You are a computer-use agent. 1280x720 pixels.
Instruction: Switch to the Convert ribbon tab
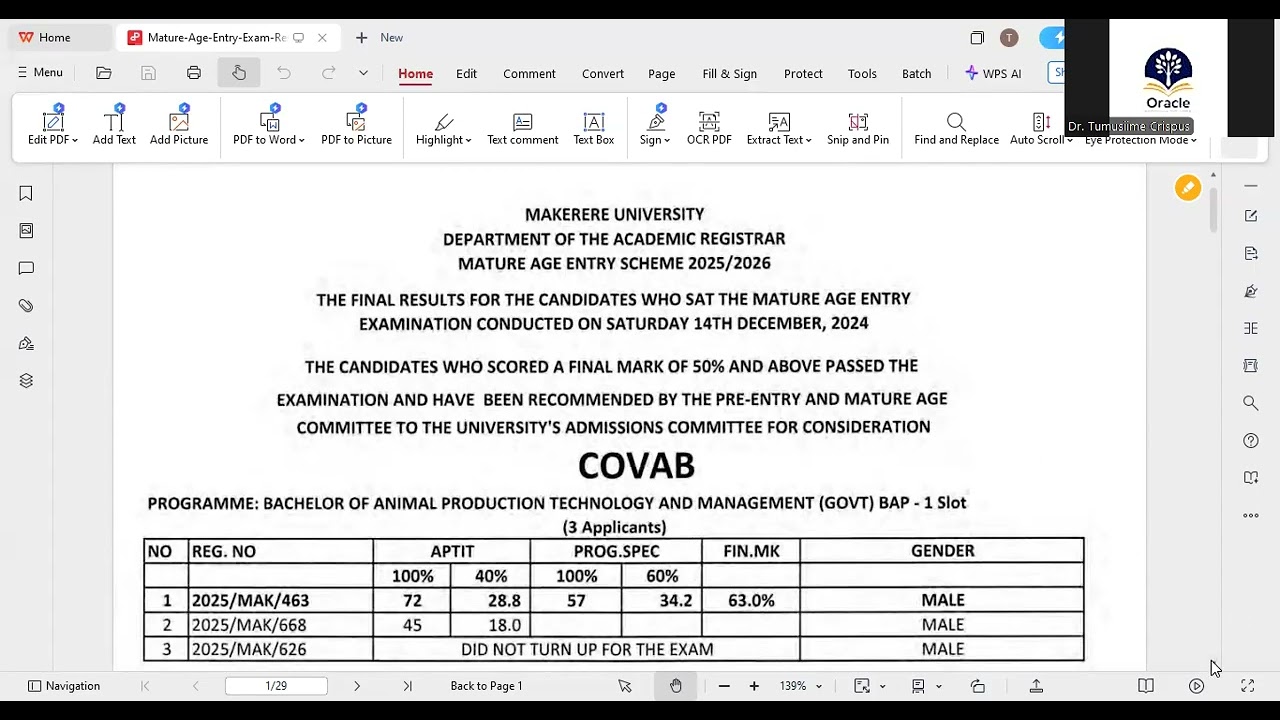coord(603,74)
